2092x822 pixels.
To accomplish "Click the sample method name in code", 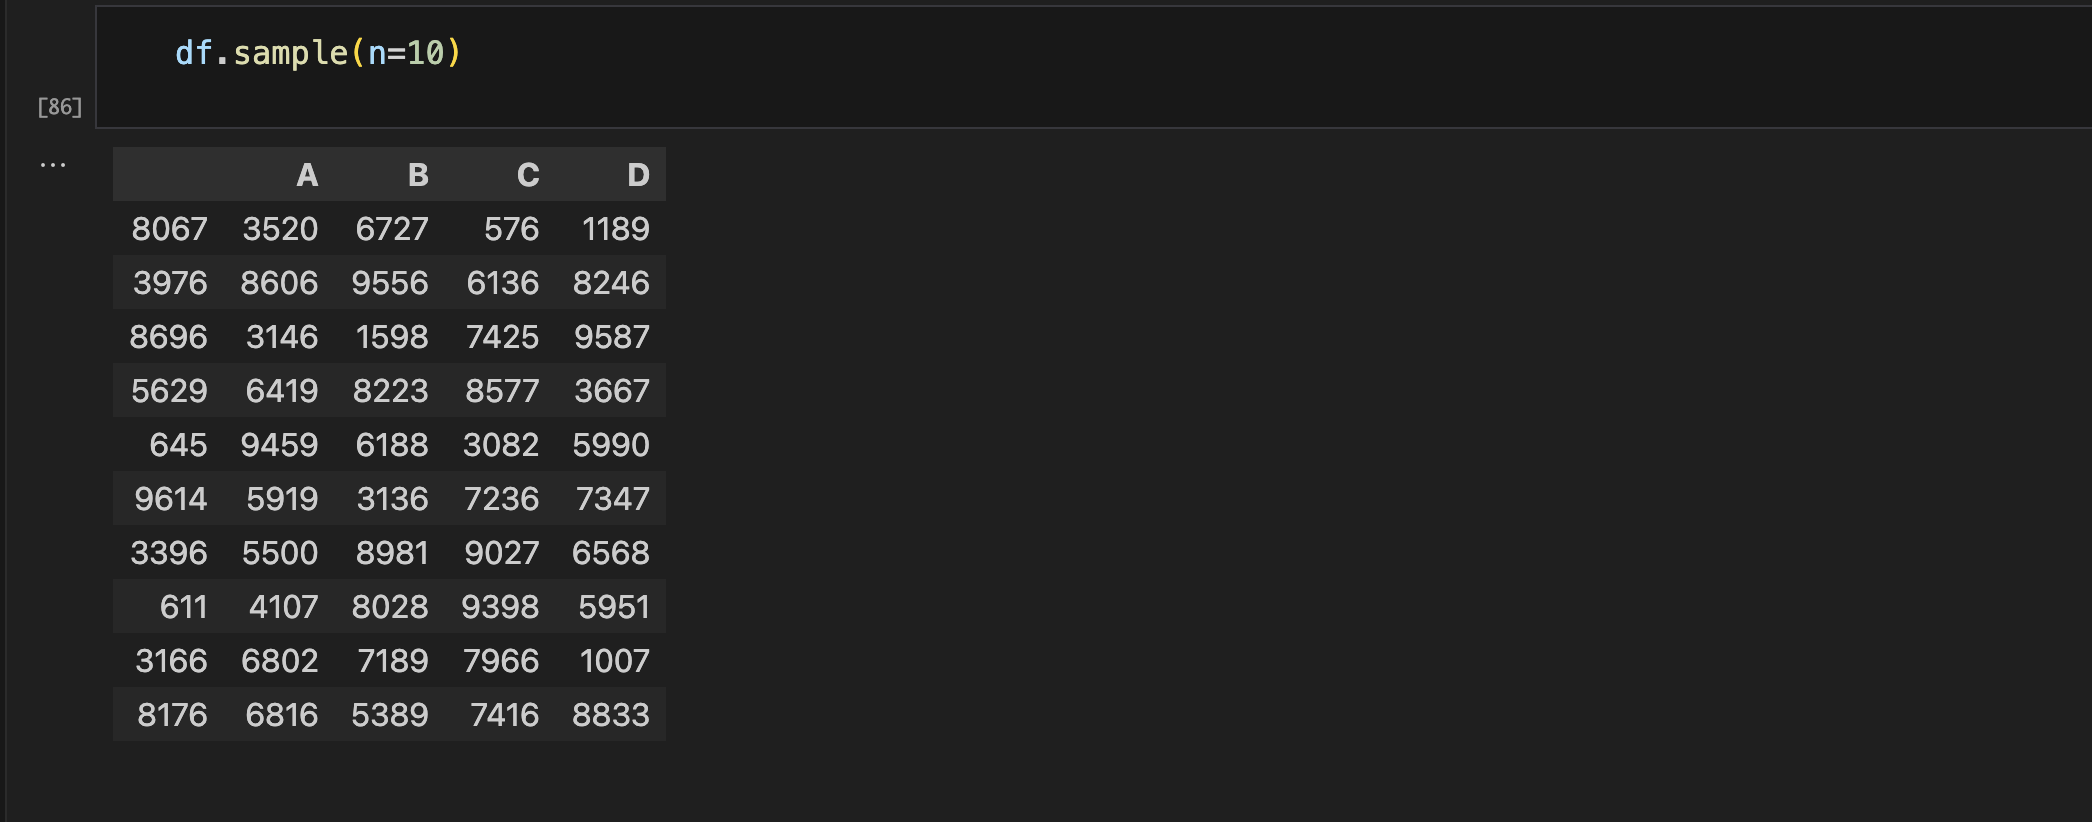I will point(290,52).
